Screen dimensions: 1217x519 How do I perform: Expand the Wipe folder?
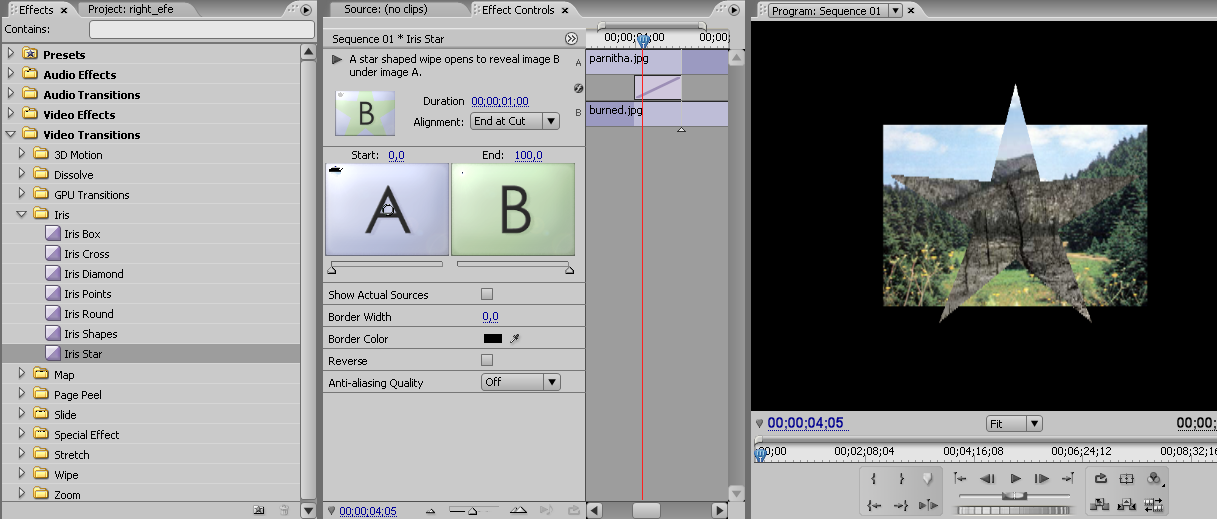[x=22, y=474]
